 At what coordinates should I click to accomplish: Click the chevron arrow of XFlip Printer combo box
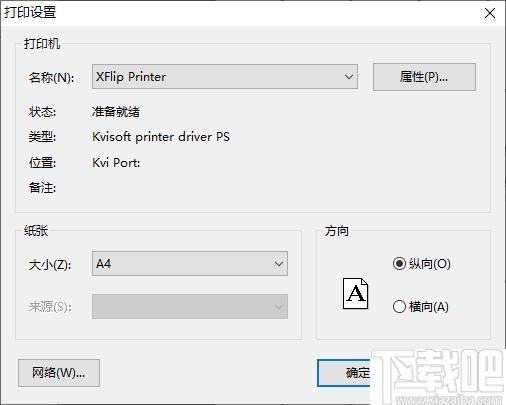349,77
